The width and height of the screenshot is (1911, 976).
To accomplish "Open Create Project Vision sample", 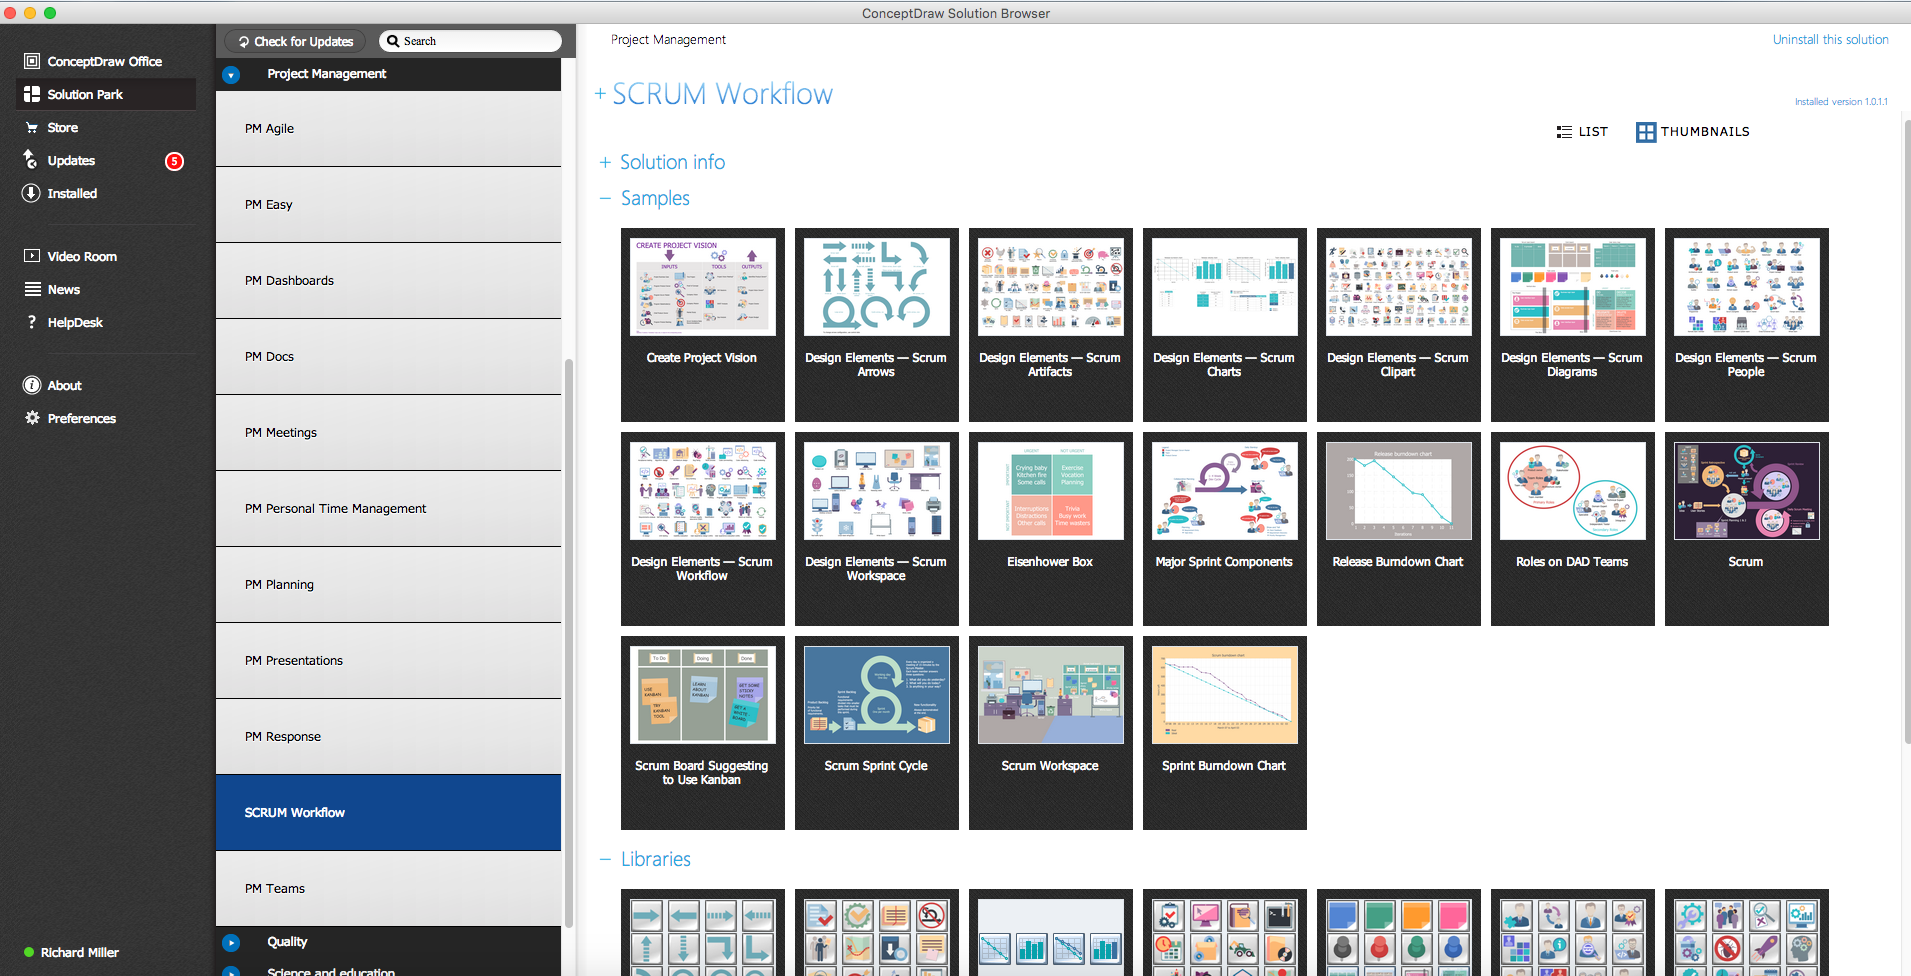I will point(702,324).
